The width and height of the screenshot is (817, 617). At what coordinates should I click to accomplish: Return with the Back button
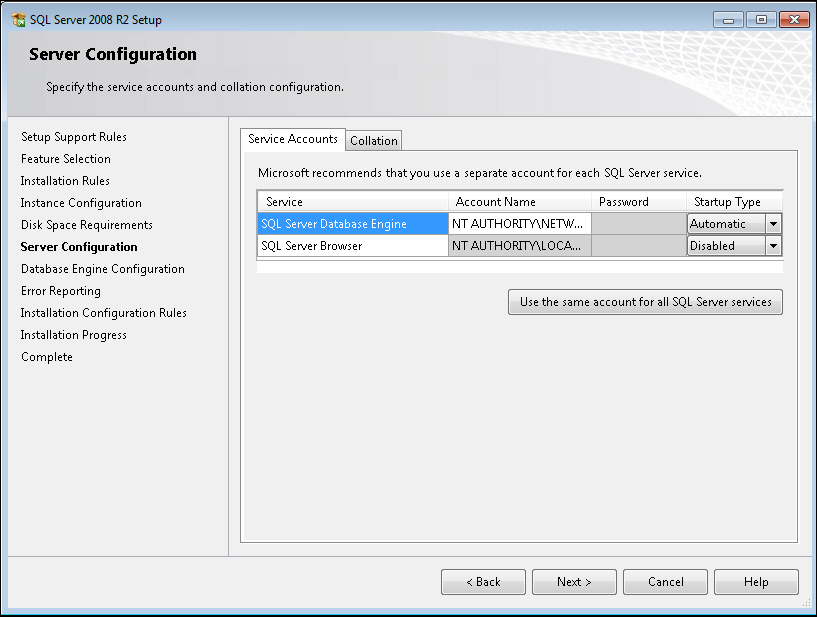point(483,582)
